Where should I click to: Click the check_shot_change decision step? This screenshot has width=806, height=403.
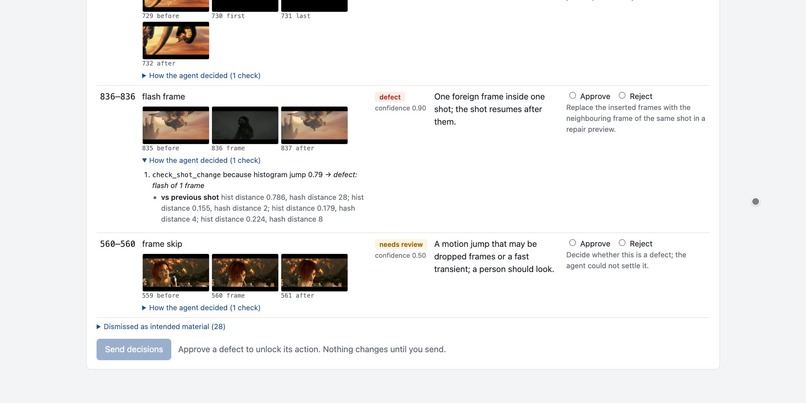(254, 180)
